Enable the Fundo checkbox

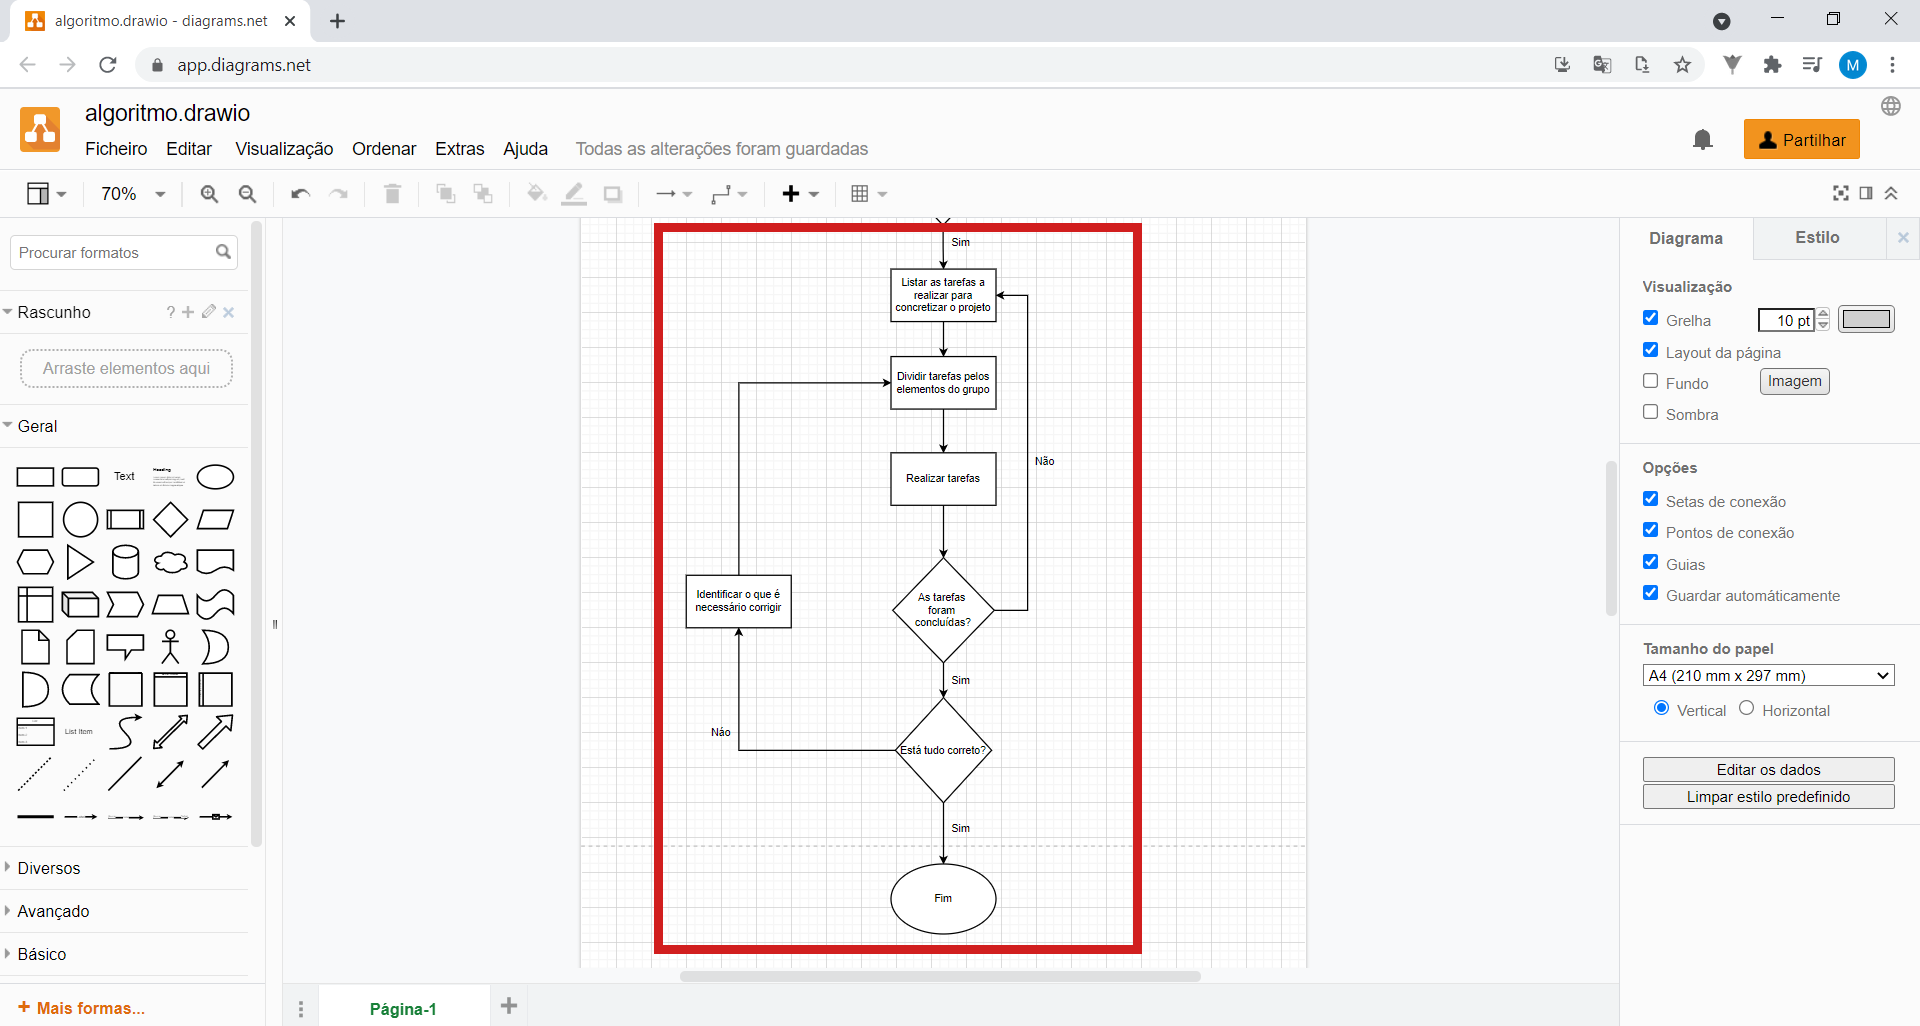point(1651,381)
